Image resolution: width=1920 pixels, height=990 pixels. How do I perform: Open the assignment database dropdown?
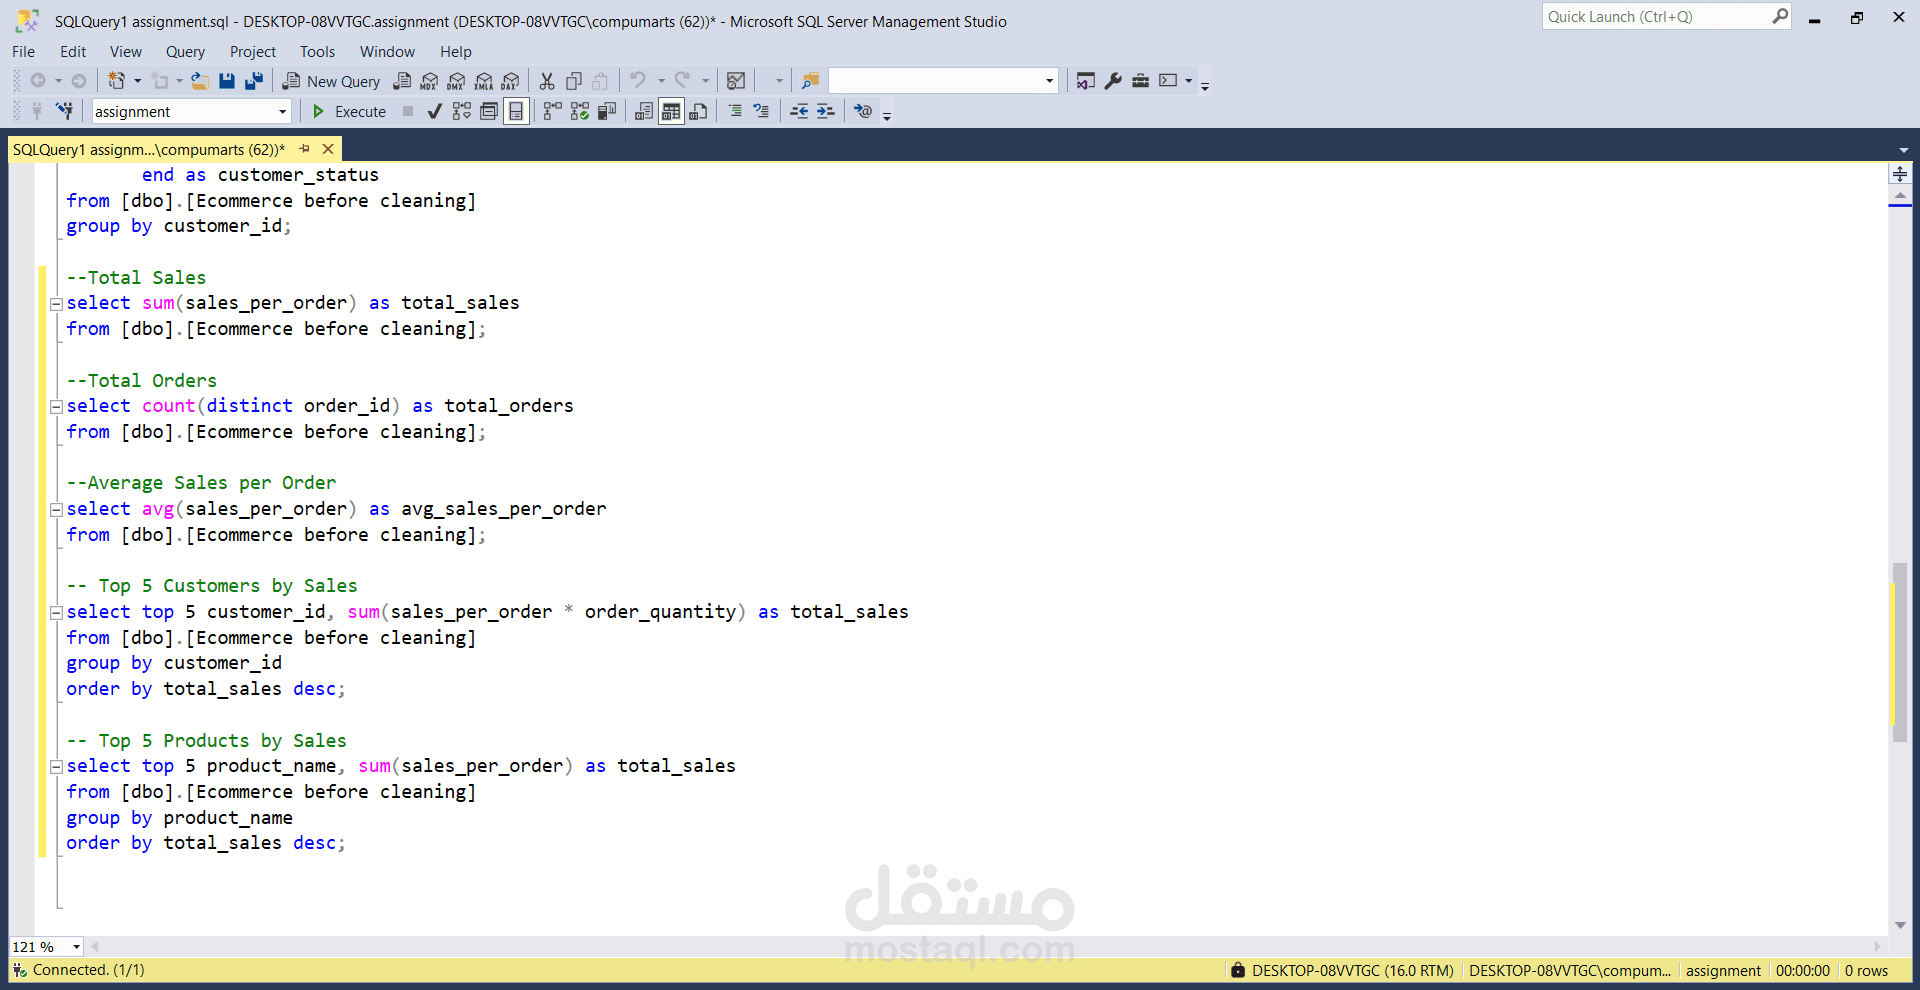pyautogui.click(x=283, y=112)
